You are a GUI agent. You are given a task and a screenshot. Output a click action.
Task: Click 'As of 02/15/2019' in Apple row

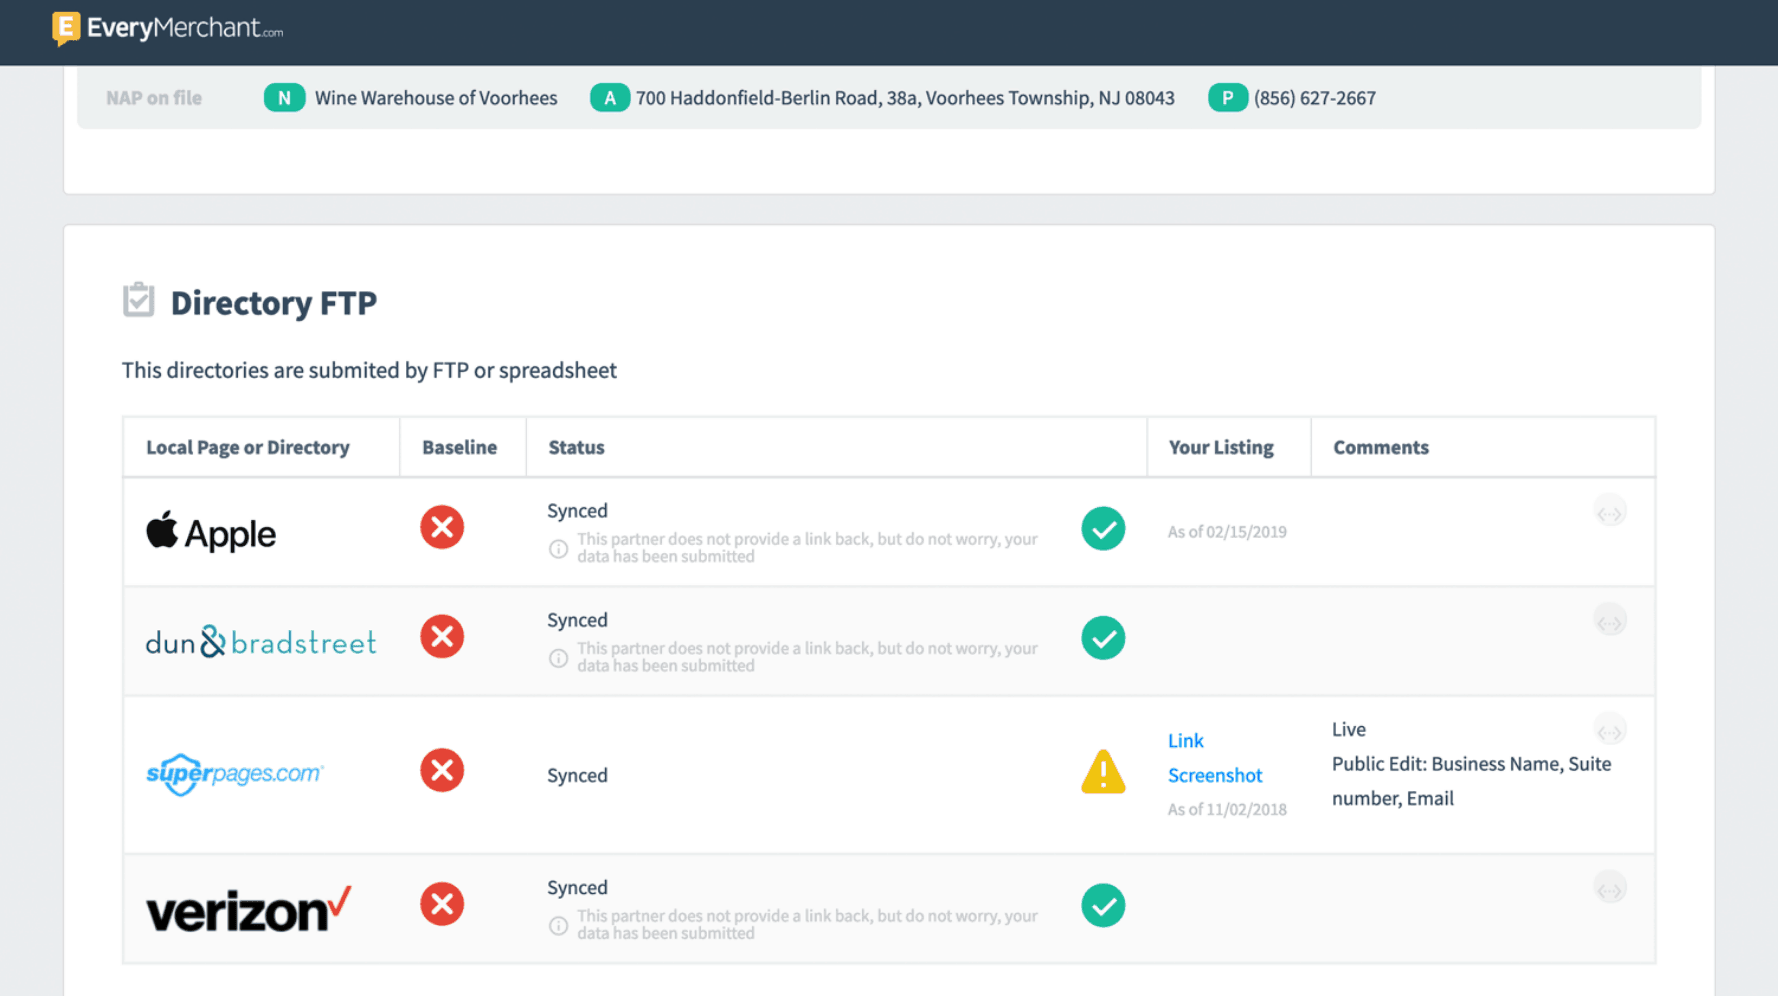pos(1227,532)
